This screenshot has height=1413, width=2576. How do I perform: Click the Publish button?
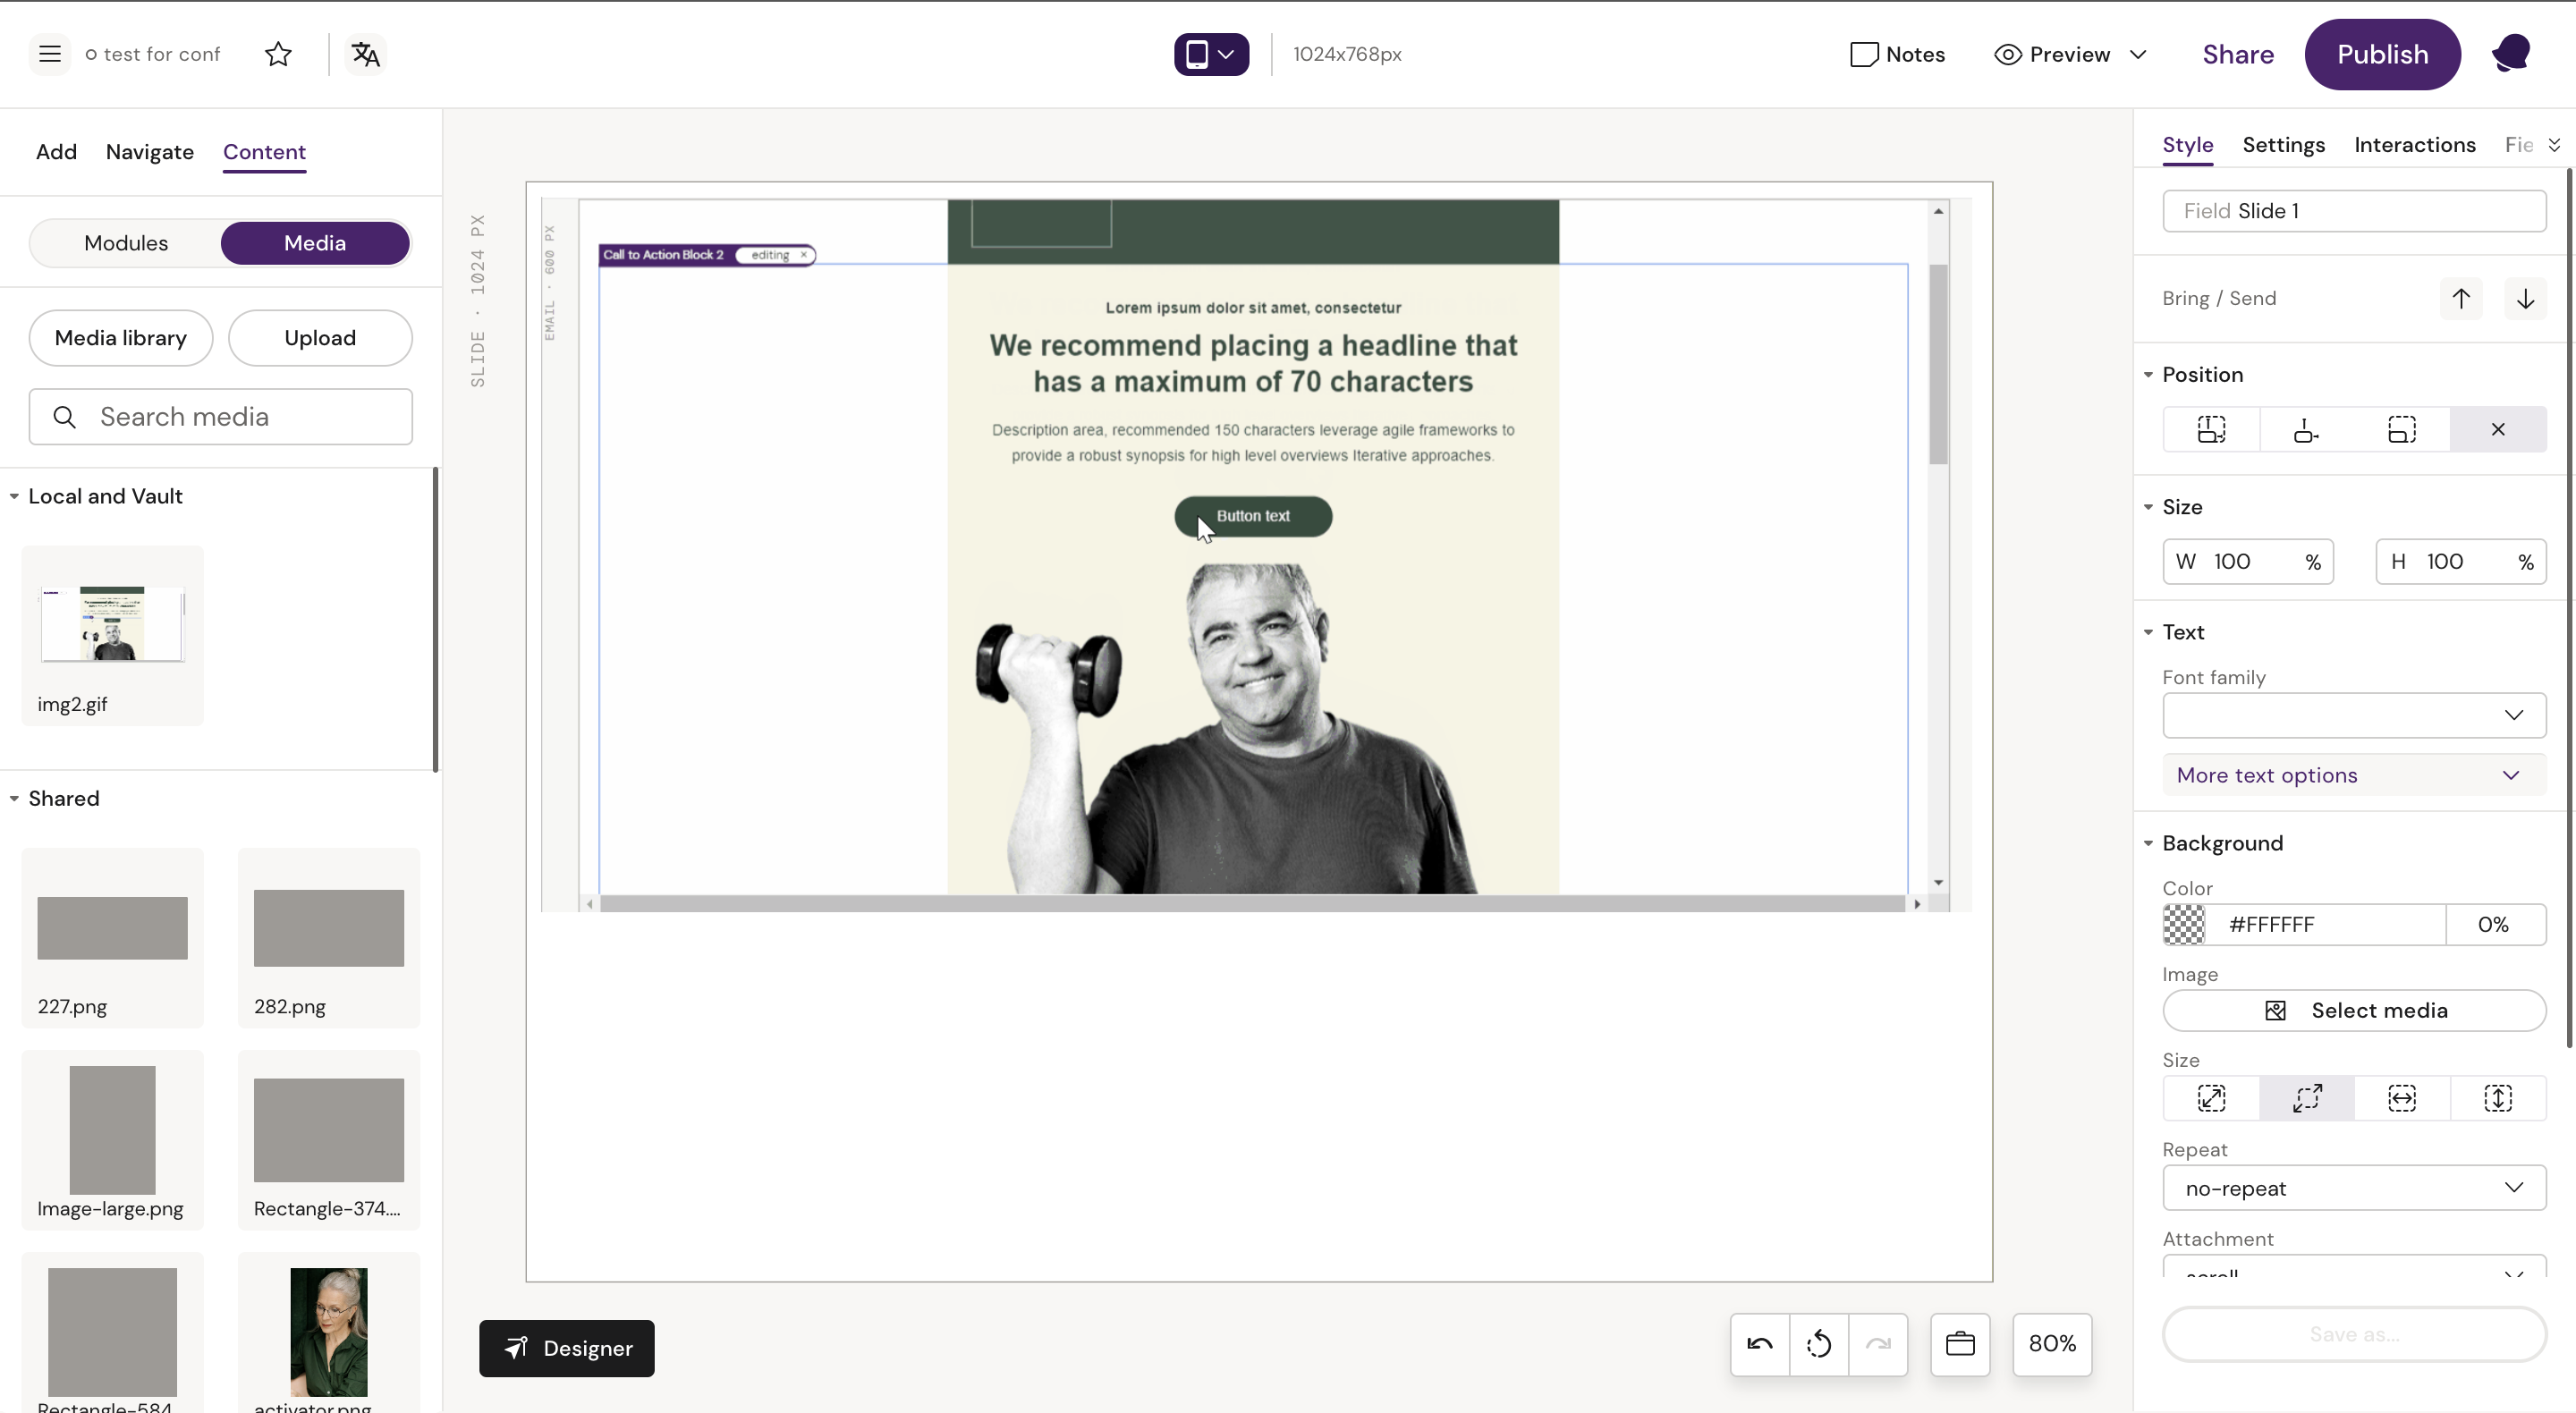pyautogui.click(x=2382, y=54)
